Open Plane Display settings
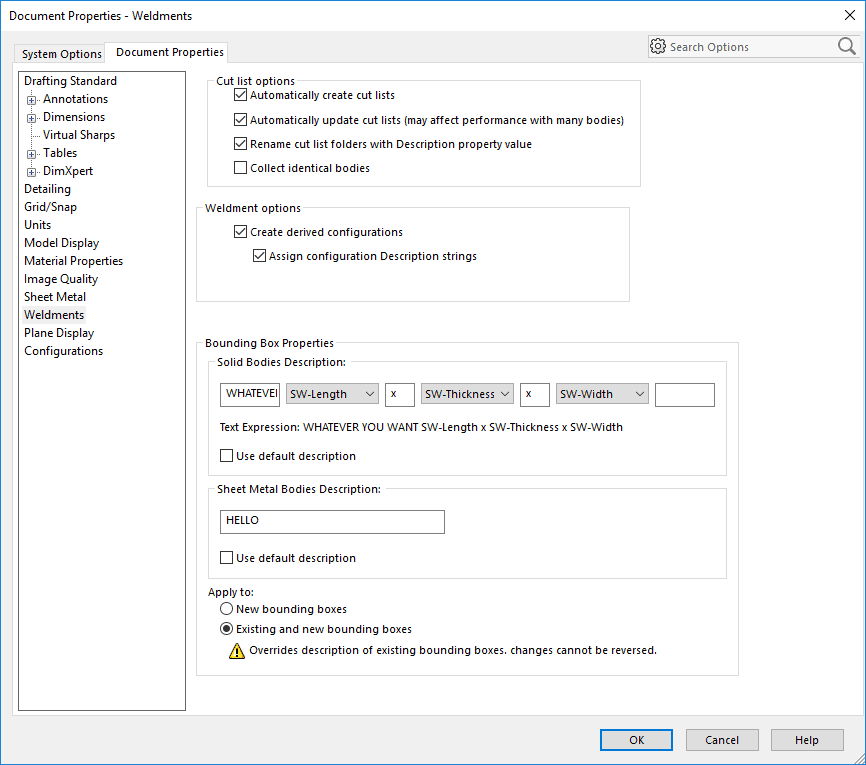The image size is (866, 765). click(59, 333)
